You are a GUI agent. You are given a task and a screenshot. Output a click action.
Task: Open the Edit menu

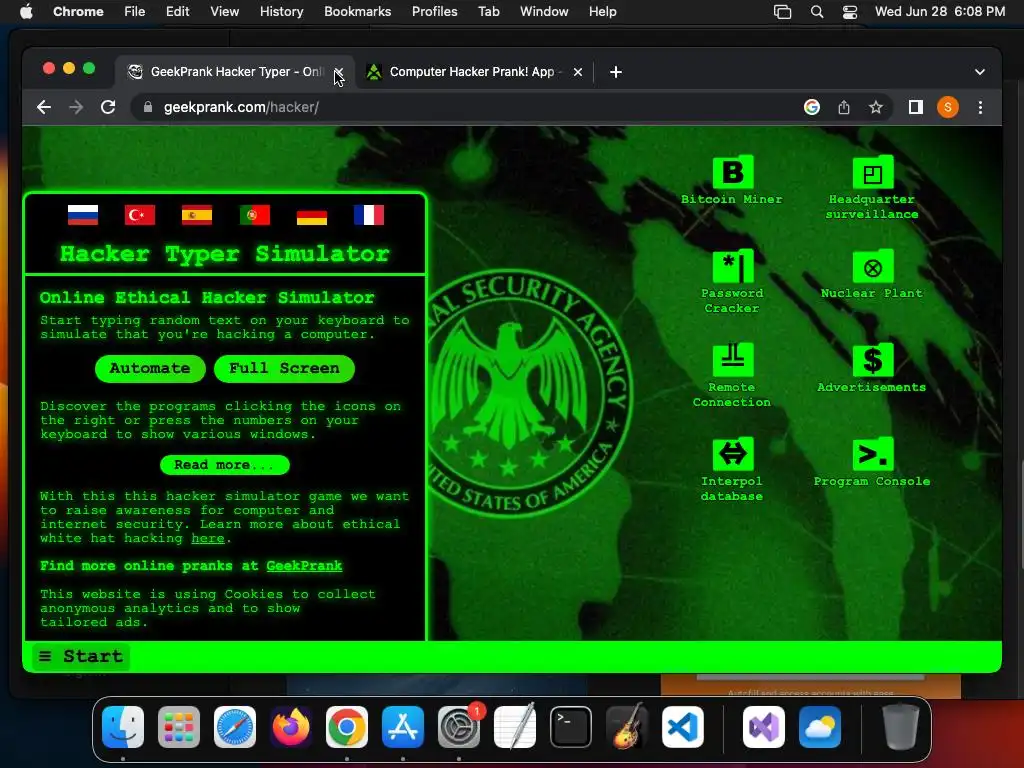(x=177, y=11)
